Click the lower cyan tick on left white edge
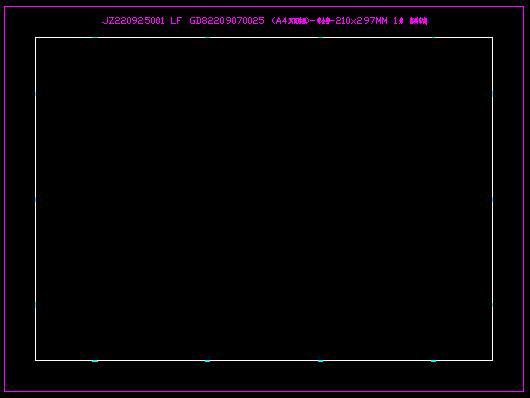The height and width of the screenshot is (398, 530). coord(35,305)
